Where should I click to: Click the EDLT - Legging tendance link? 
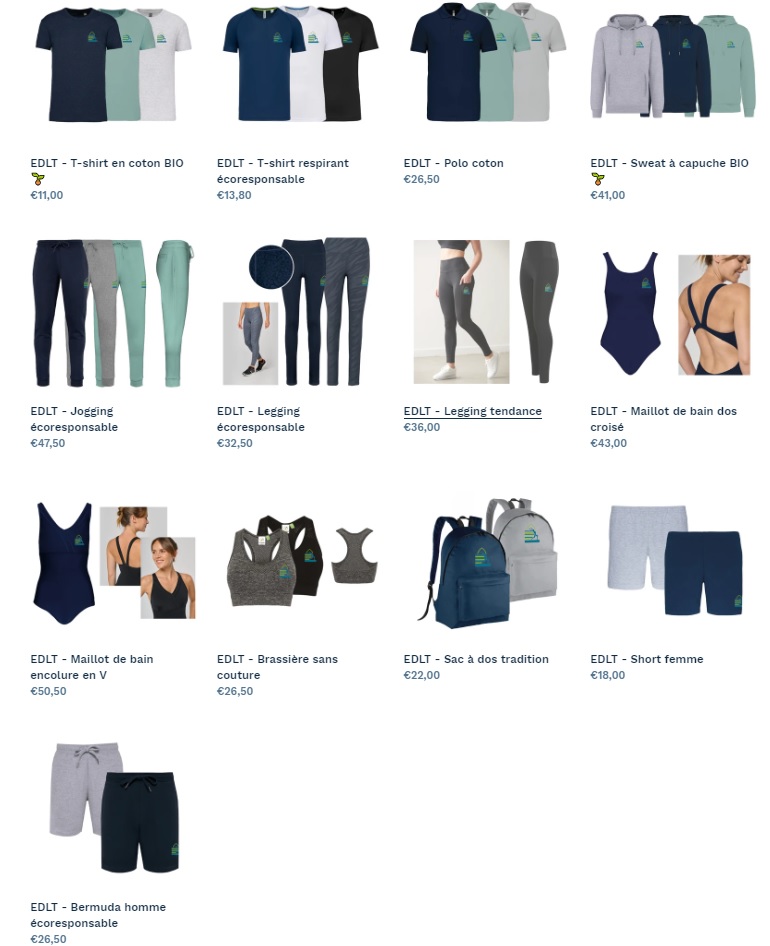tap(472, 411)
